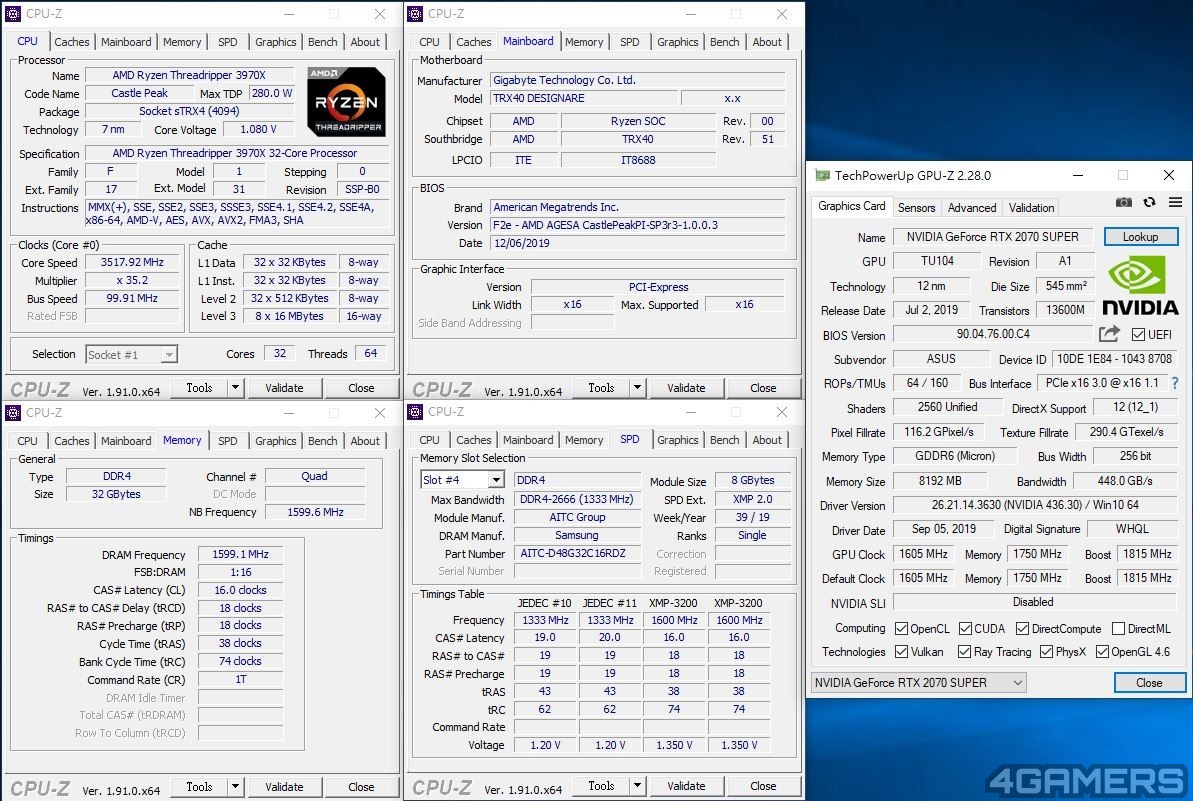Click the app icon of the CPU-Z window with the SPD tab selected

415,412
